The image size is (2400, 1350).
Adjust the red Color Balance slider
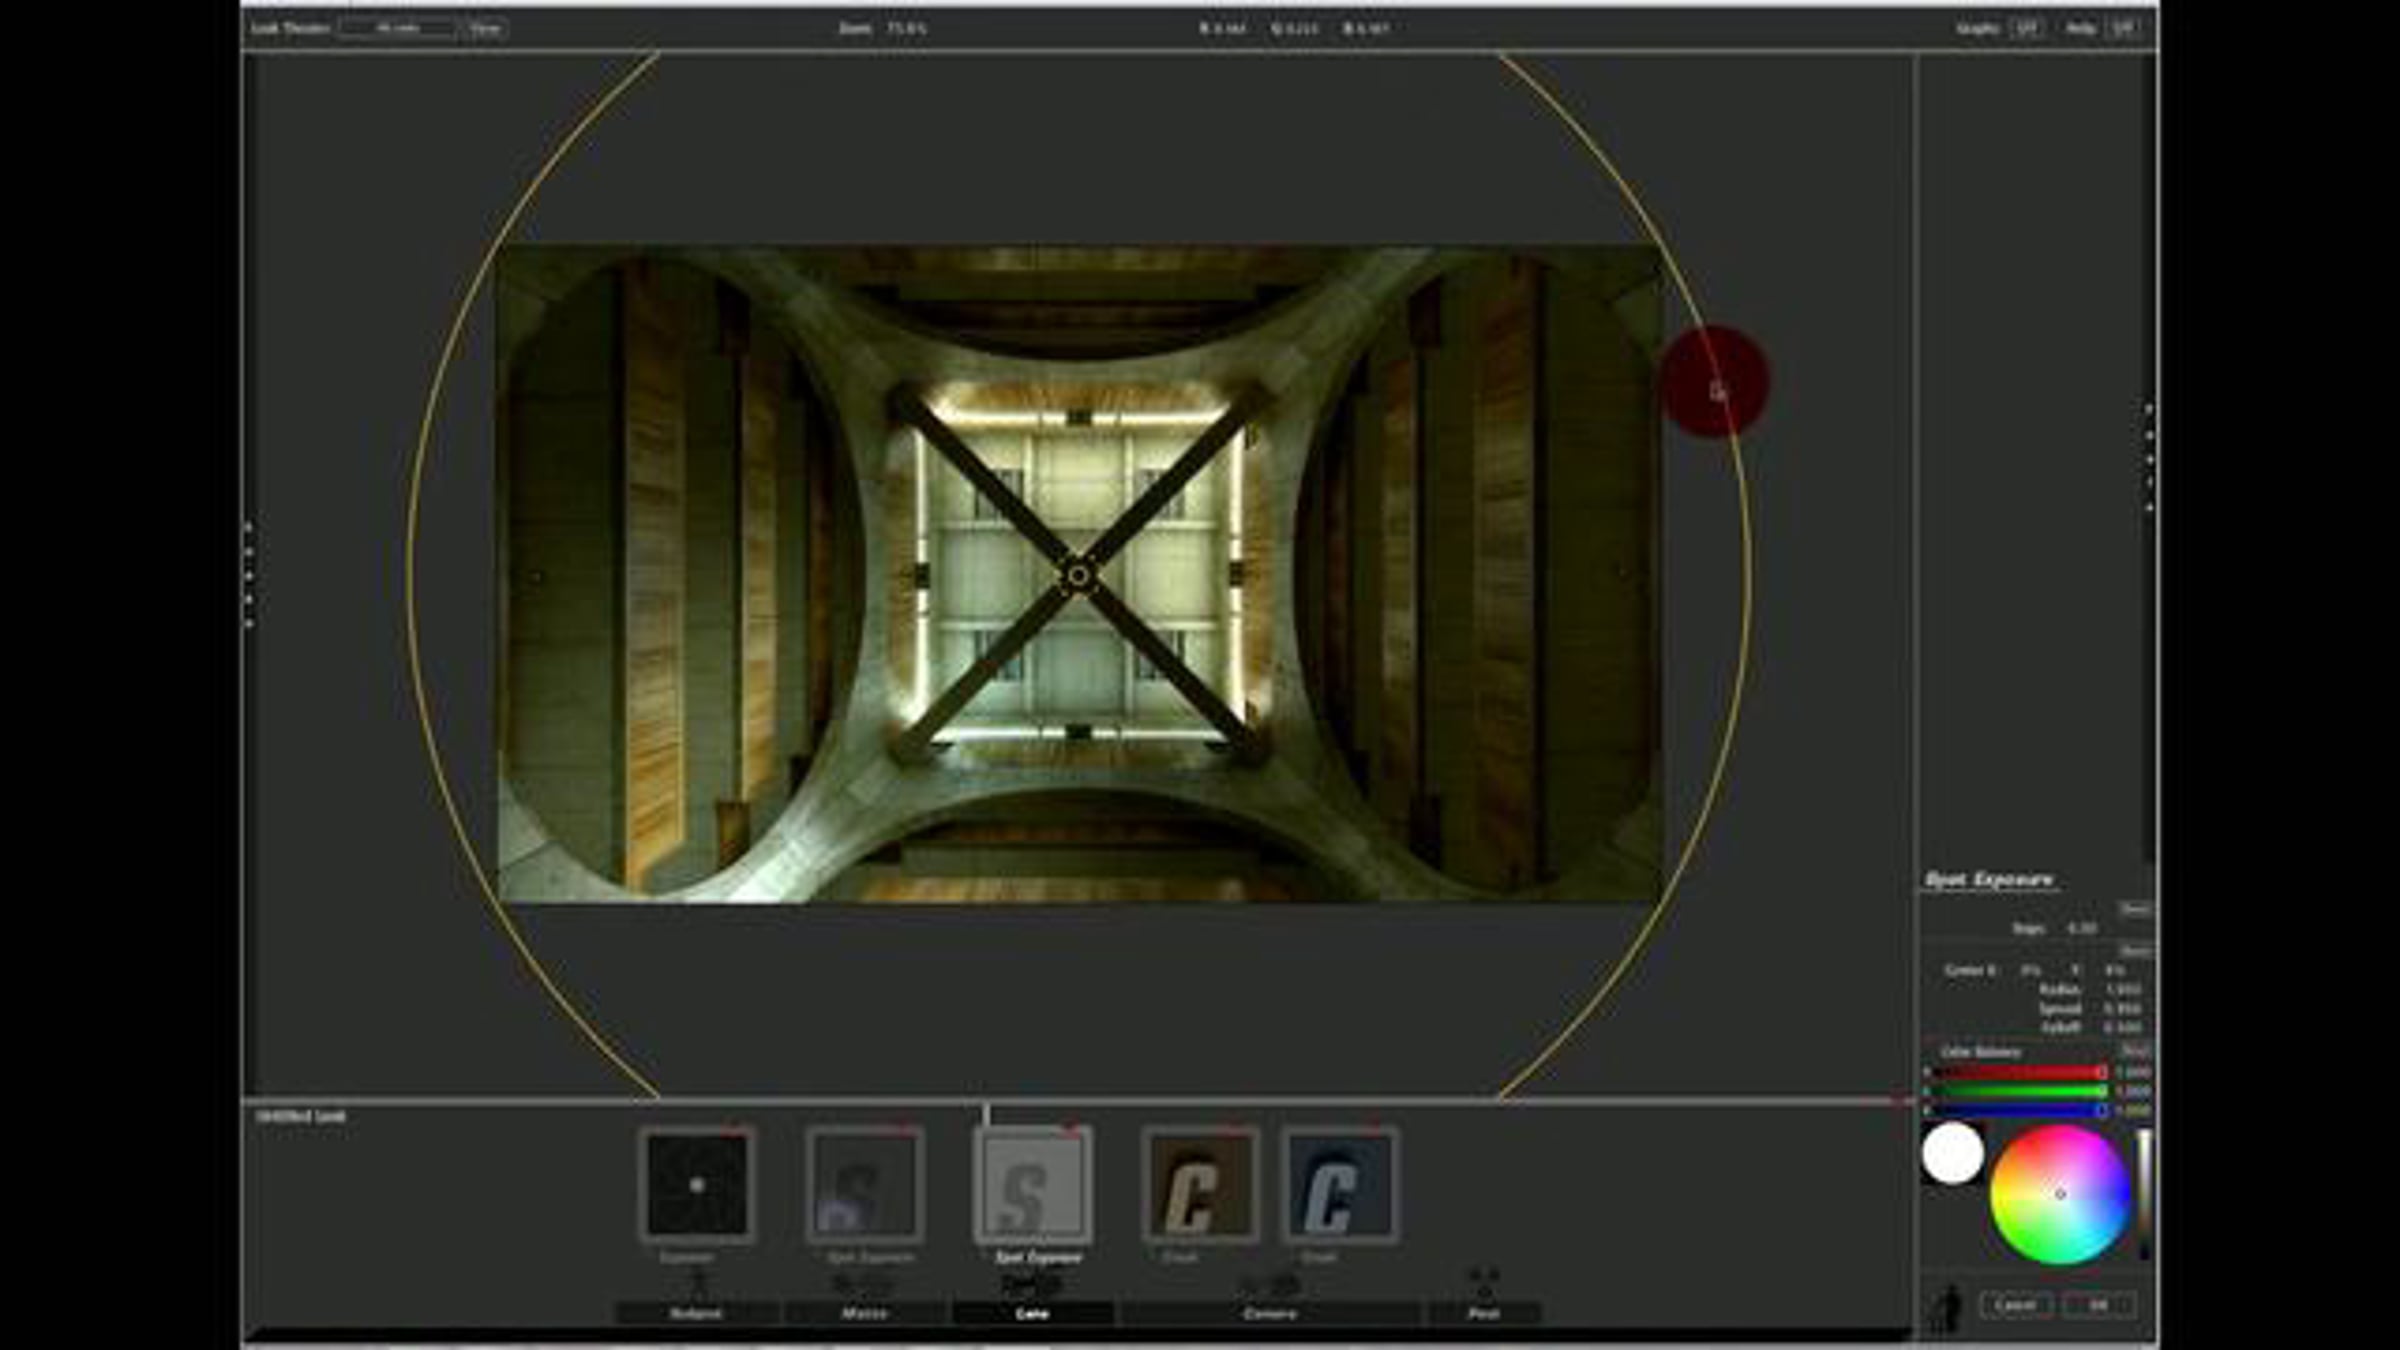click(2019, 1072)
